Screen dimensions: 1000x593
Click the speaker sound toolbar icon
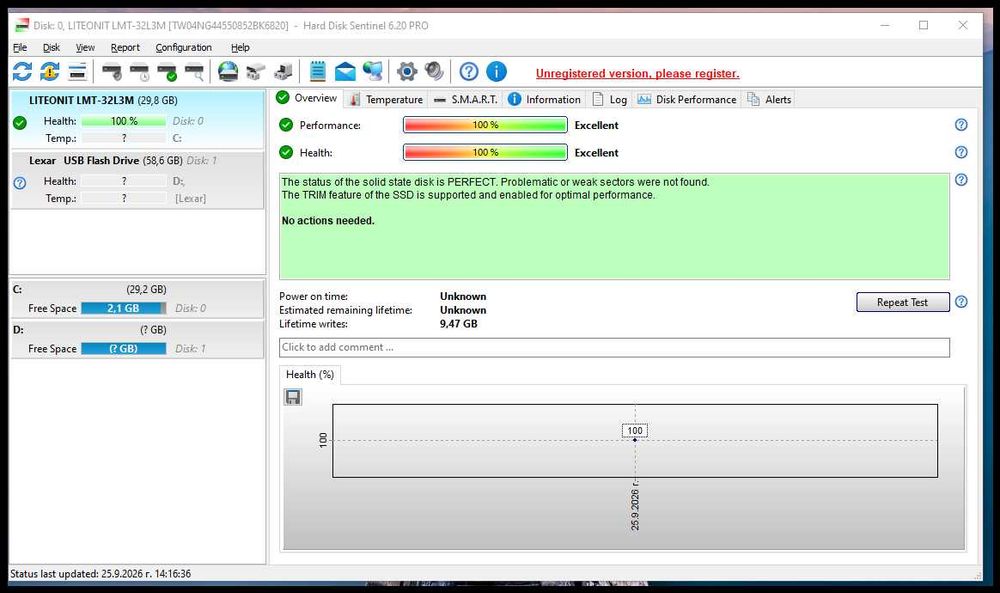point(434,71)
